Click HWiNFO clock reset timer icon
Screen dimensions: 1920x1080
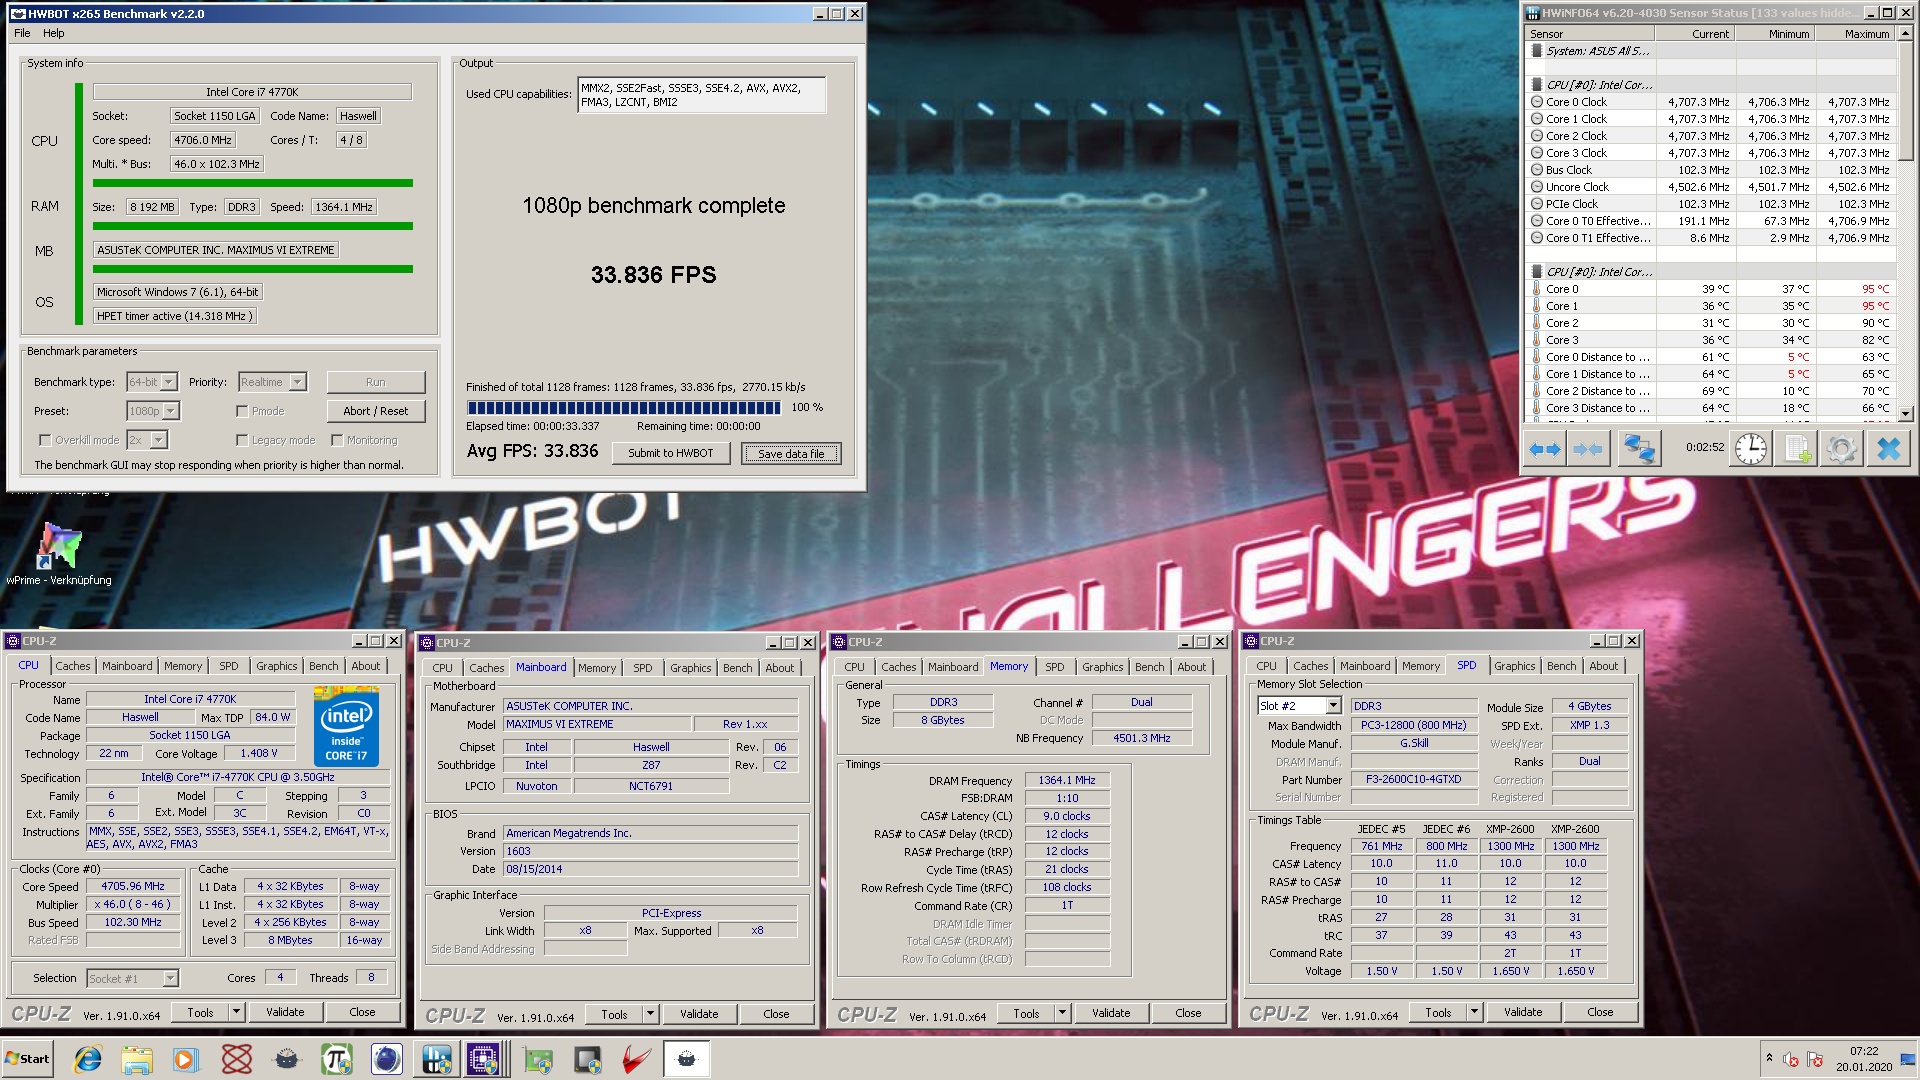1750,449
